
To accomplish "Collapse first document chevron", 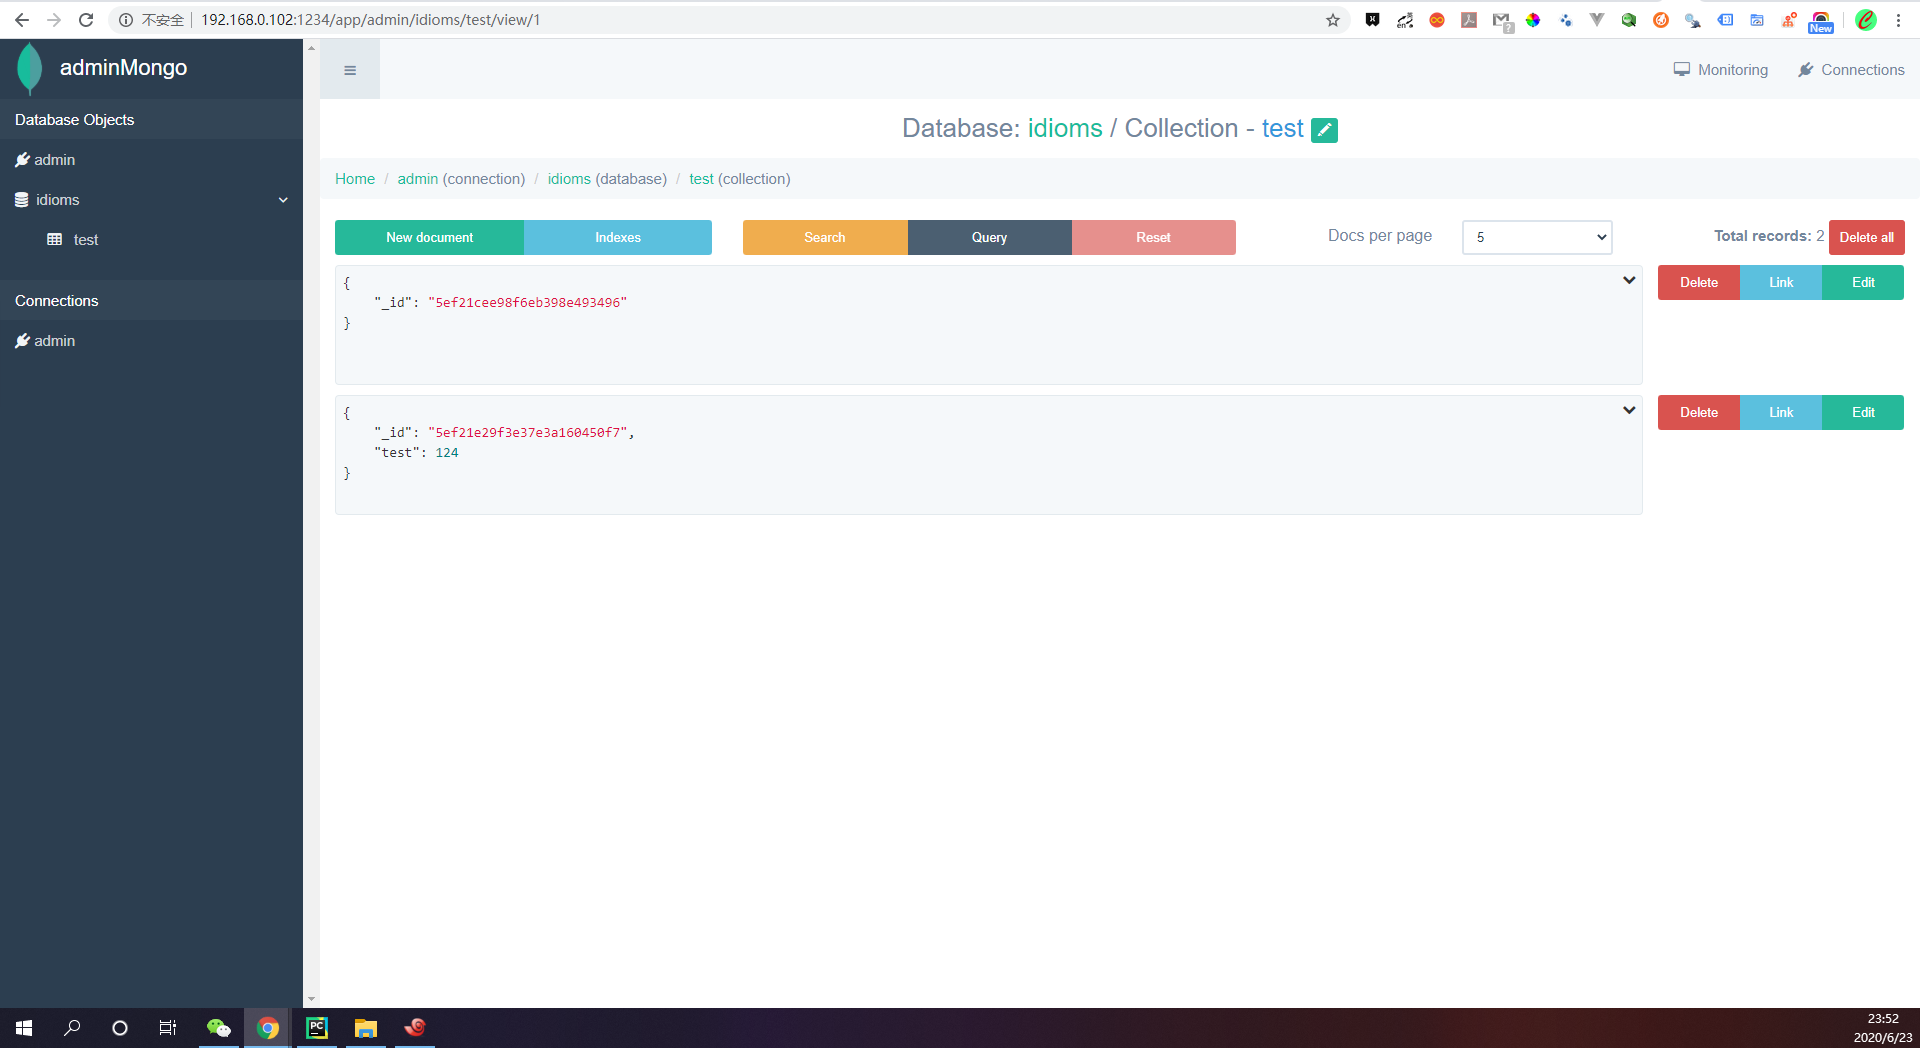I will point(1629,280).
